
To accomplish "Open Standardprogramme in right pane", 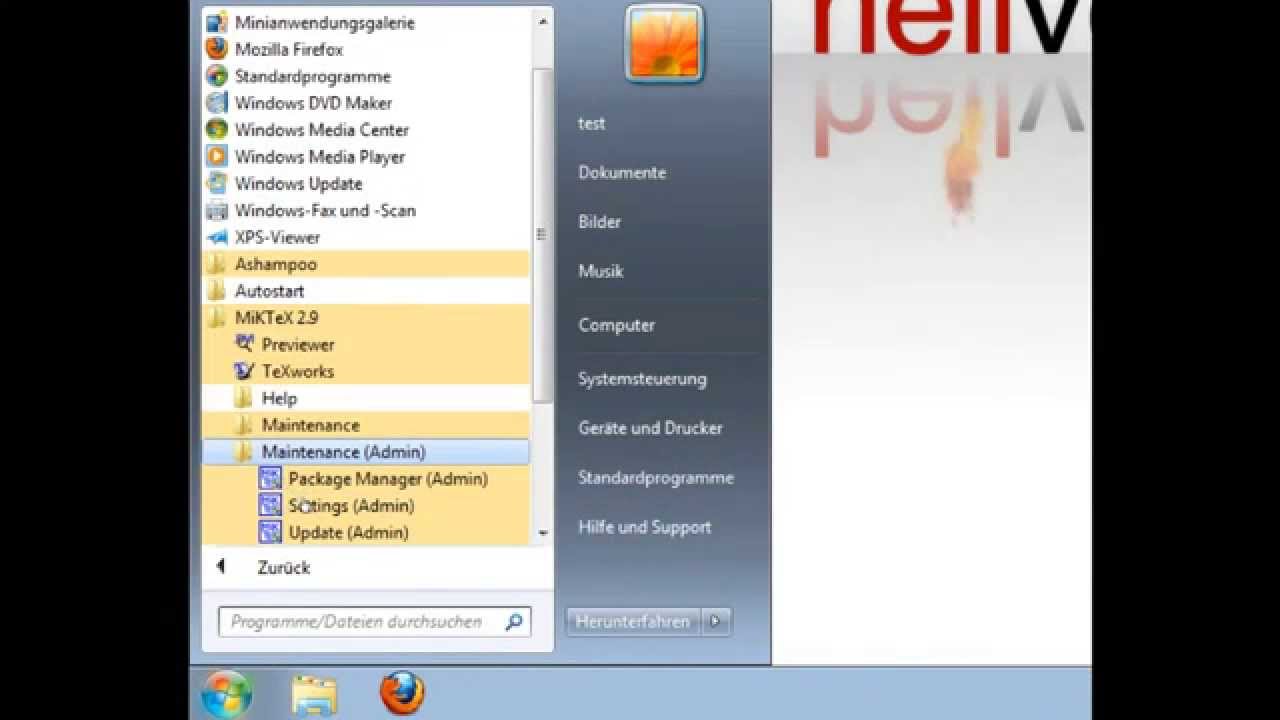I will point(656,478).
